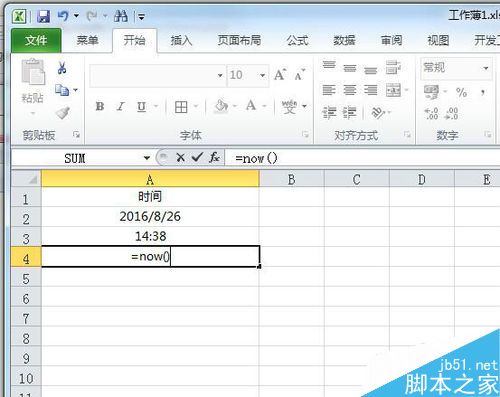Viewport: 500px width, 397px height.
Task: Toggle Bold formatting
Action: tap(100, 107)
